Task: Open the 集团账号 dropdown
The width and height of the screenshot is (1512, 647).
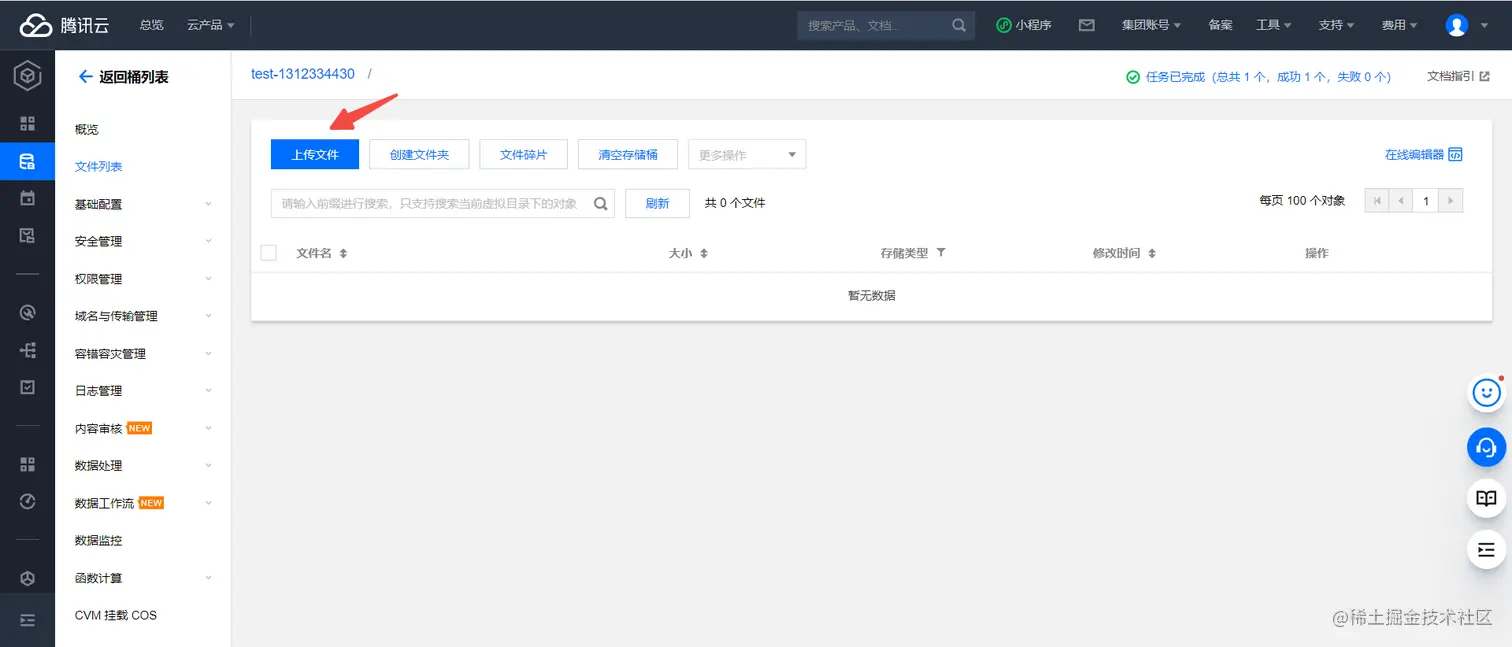Action: click(1151, 25)
